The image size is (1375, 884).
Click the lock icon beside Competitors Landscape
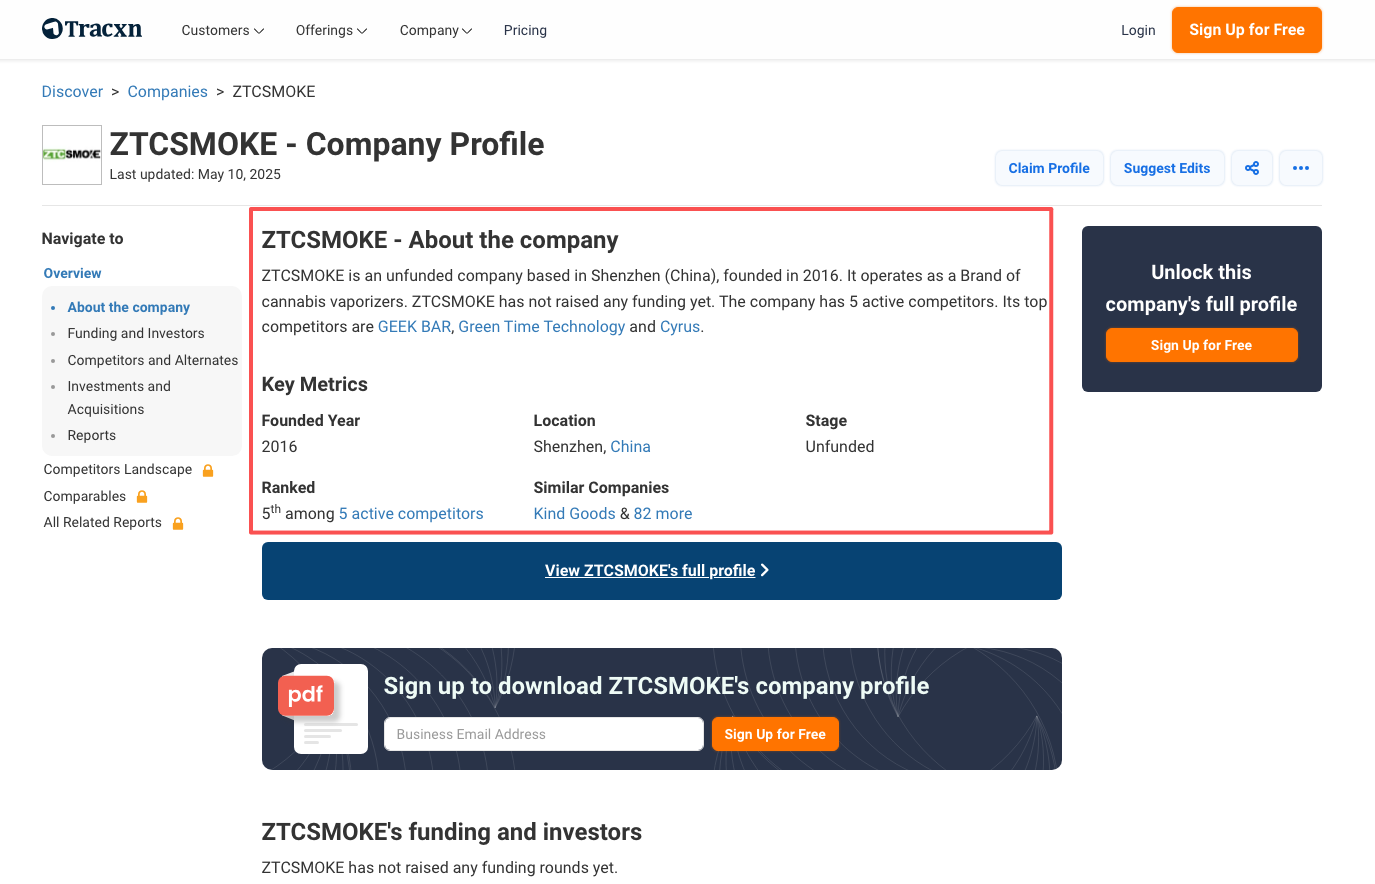tap(208, 470)
